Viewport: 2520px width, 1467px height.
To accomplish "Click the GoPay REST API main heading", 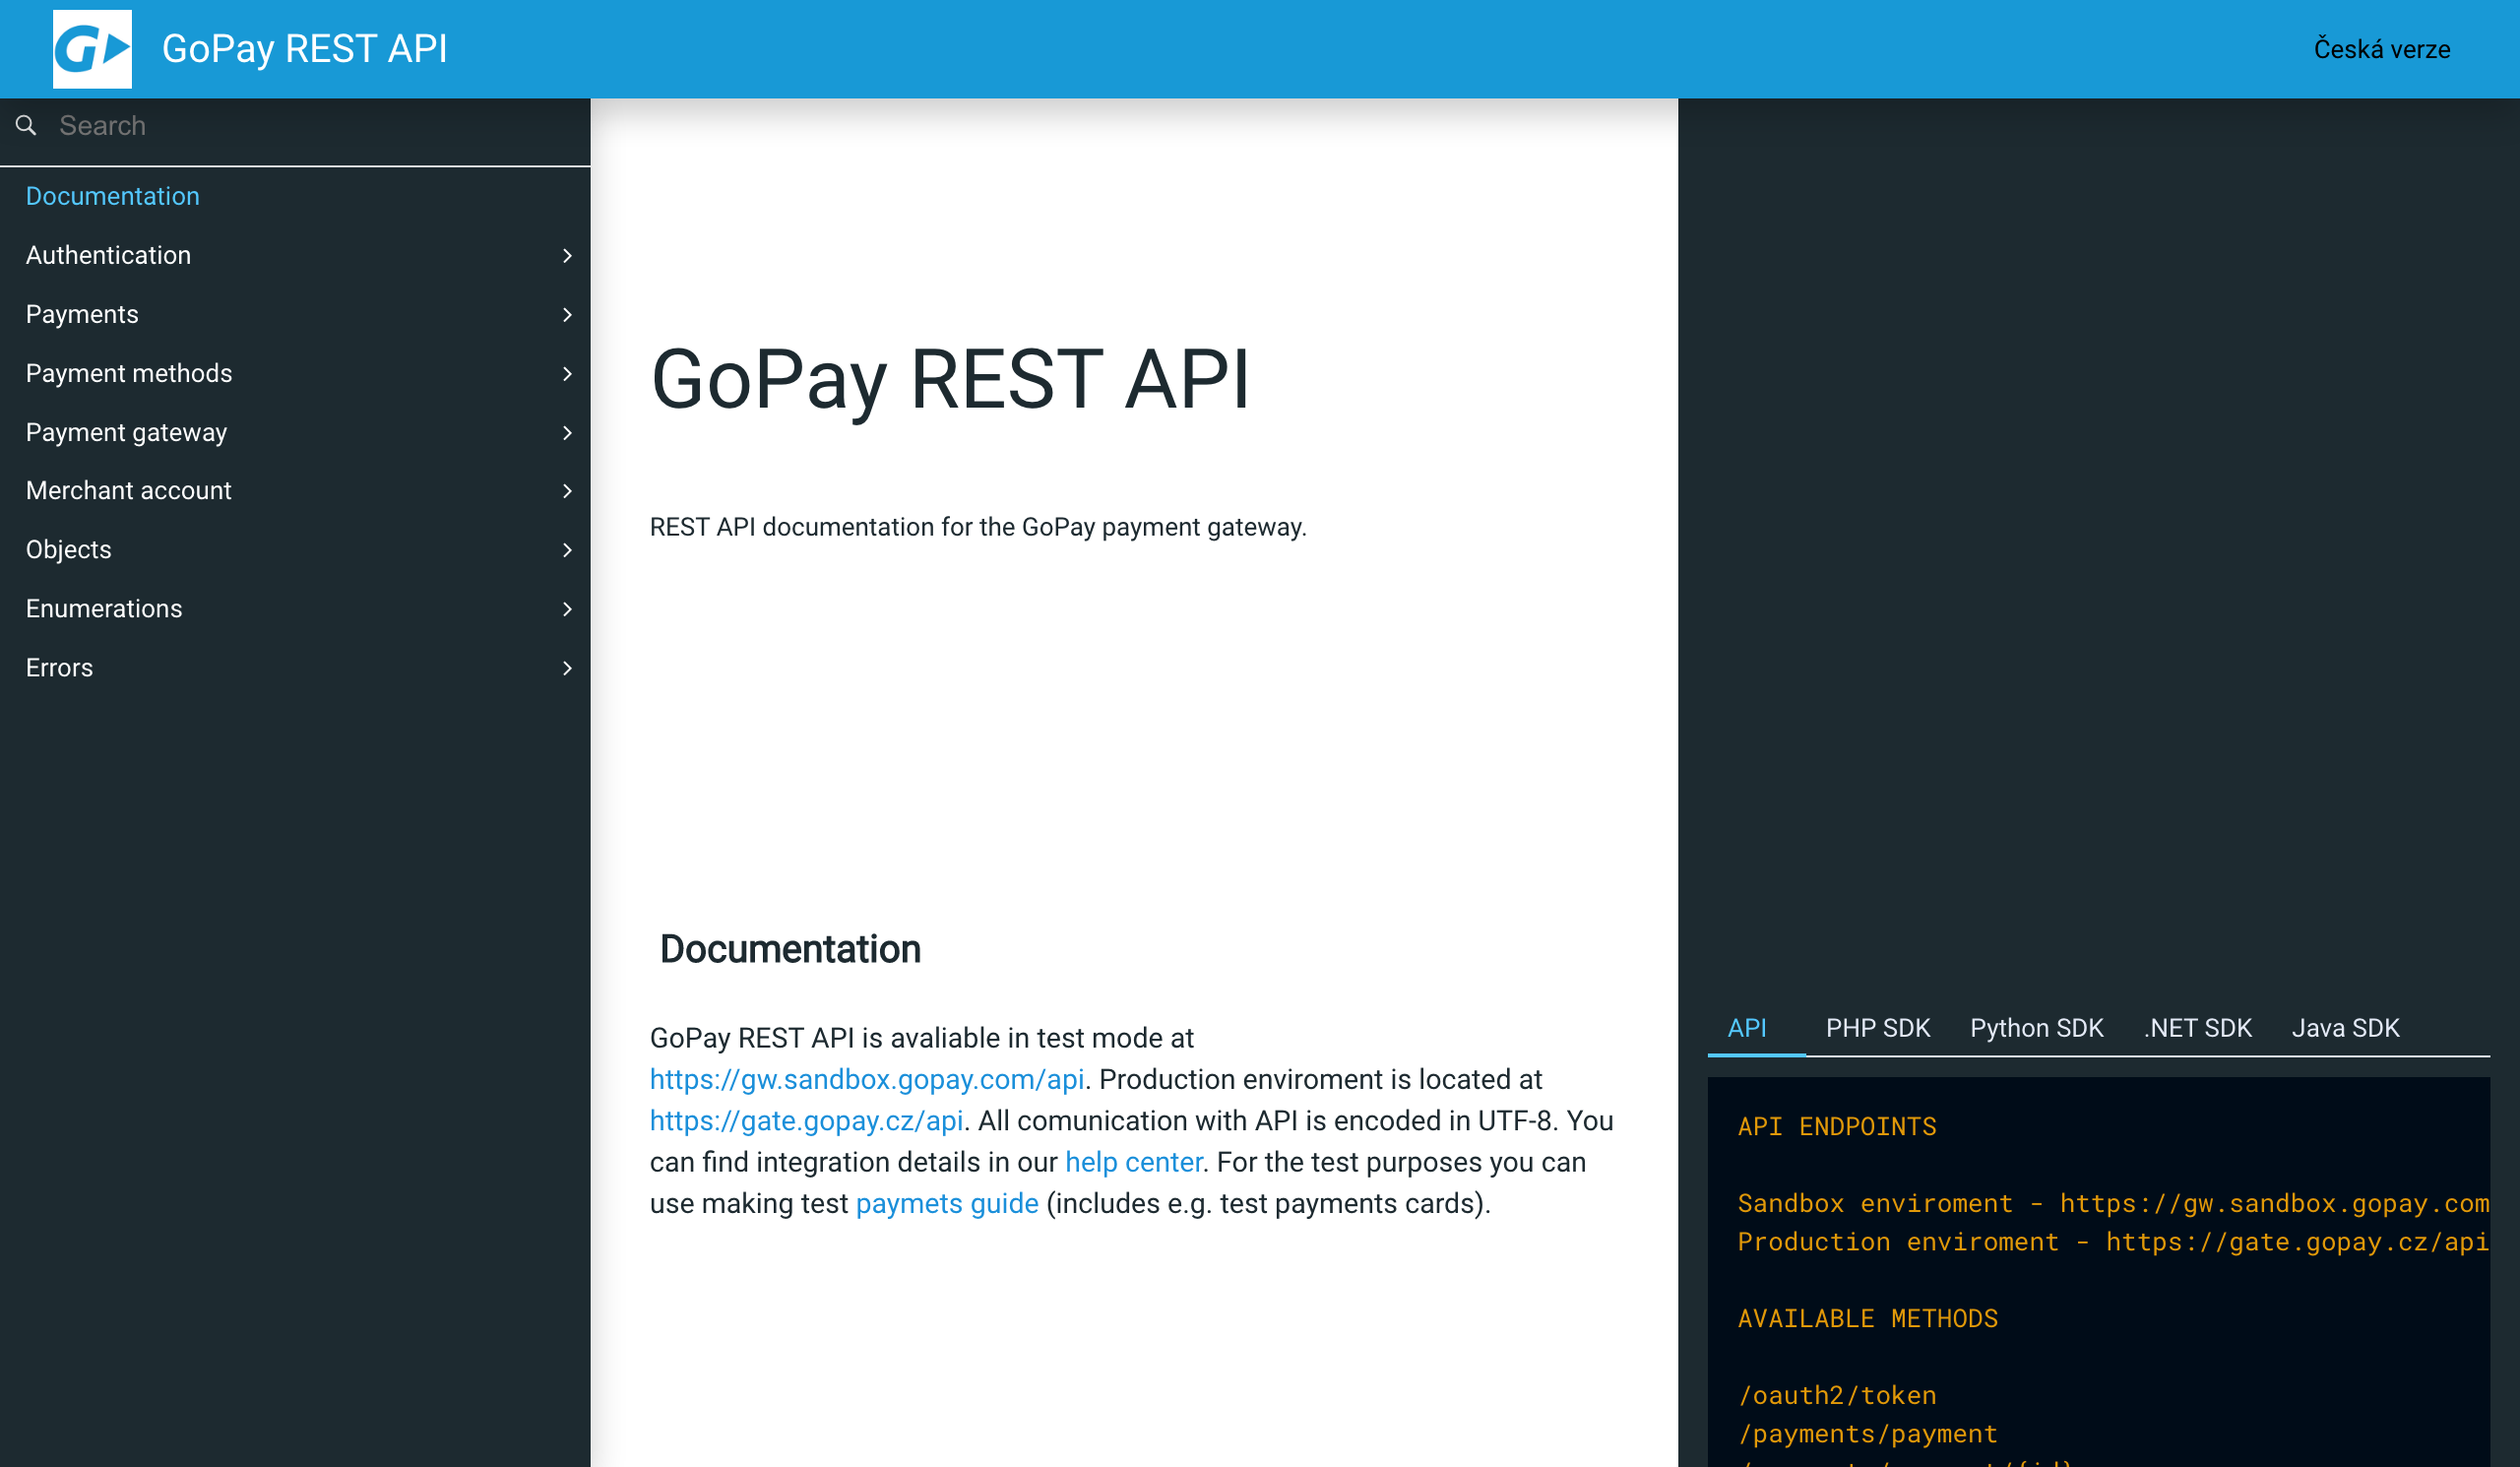I will click(950, 380).
